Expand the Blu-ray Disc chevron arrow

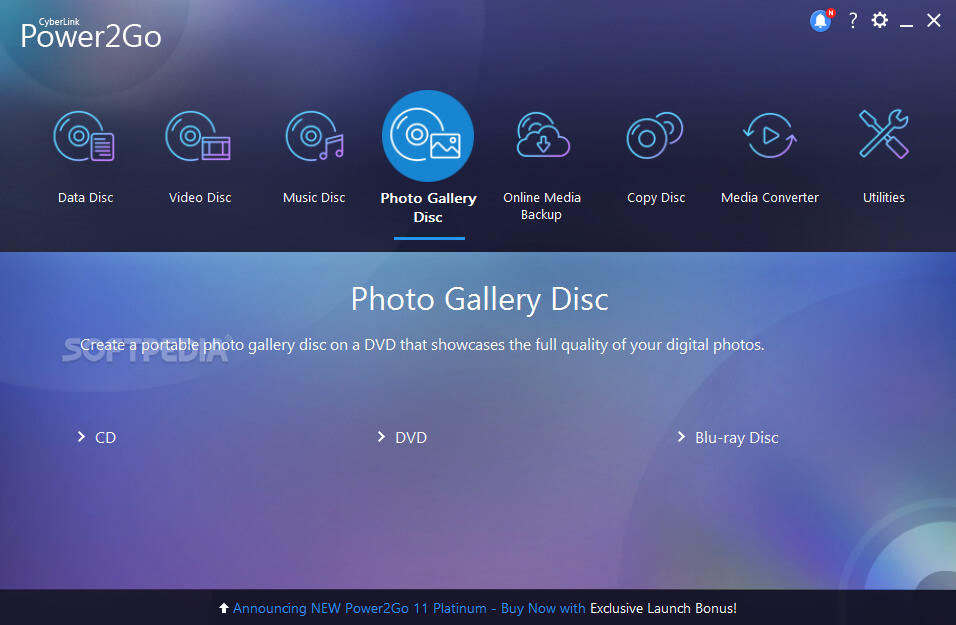(681, 437)
